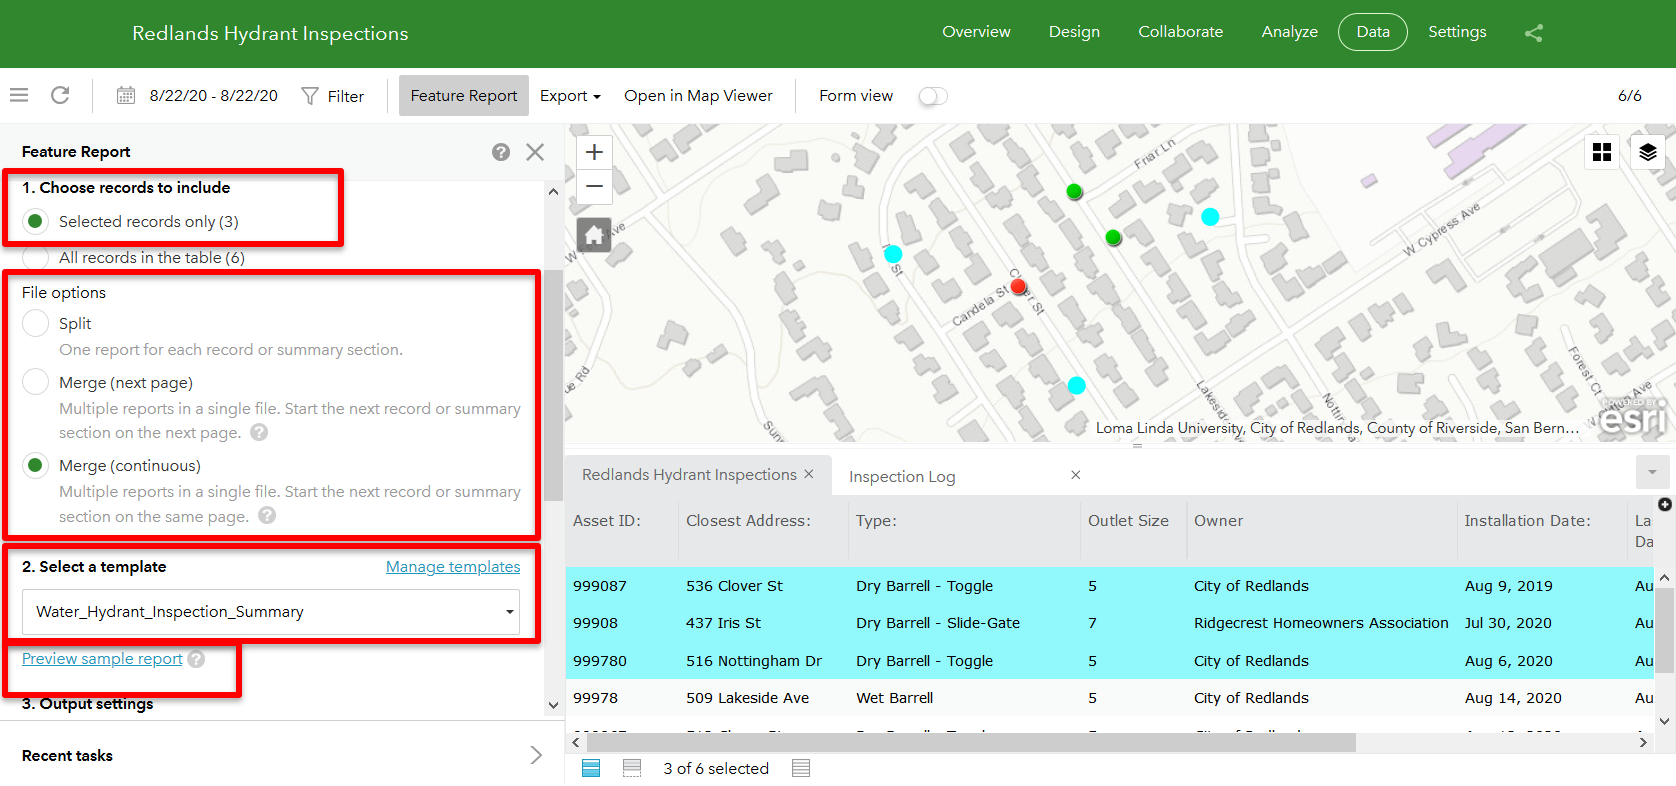Close the Redlands Hydrant Inspections tab
The height and width of the screenshot is (786, 1676).
pyautogui.click(x=809, y=474)
